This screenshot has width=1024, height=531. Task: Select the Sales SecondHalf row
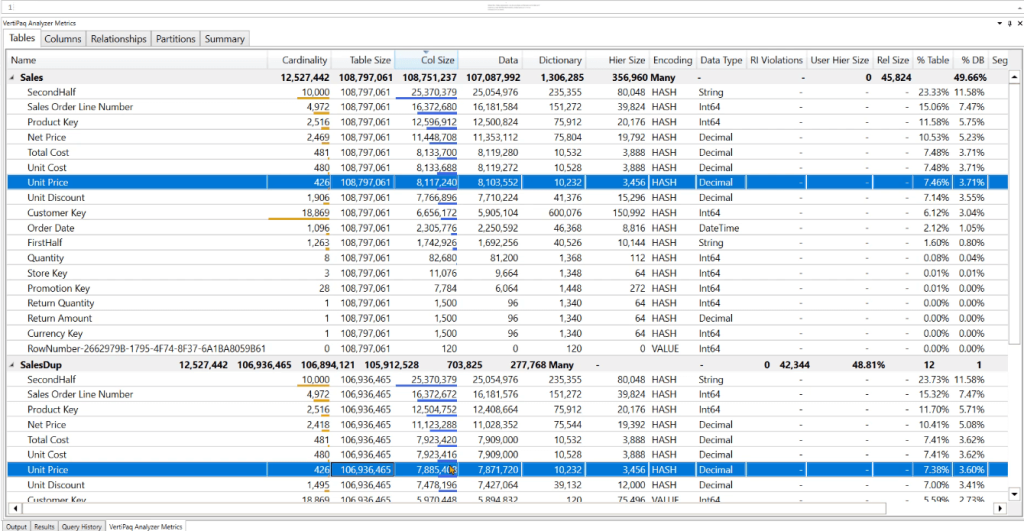(507, 92)
